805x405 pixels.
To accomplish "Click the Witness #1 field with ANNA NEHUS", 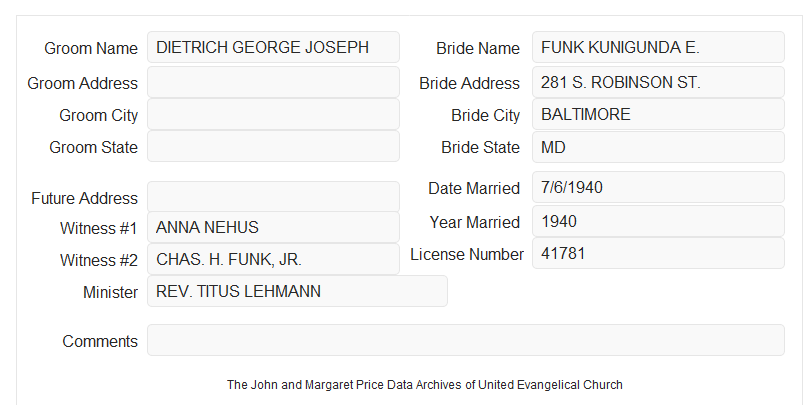I will 273,227.
